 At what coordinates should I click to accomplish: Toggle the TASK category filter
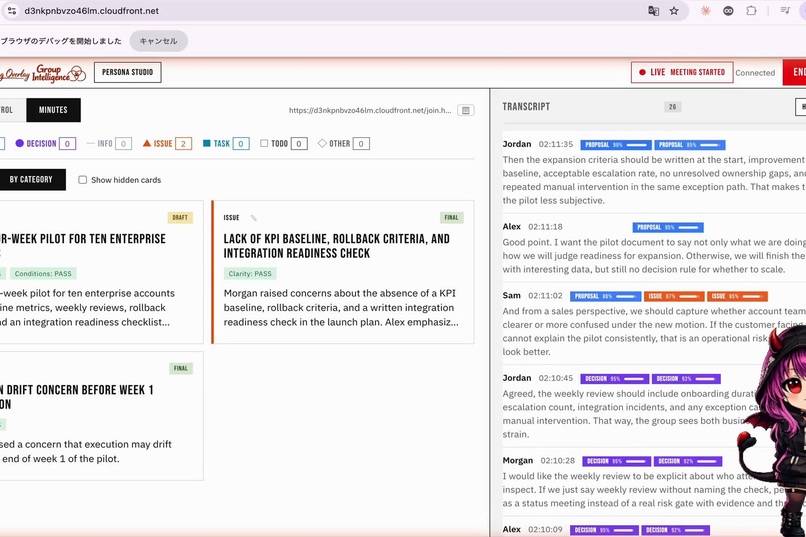[226, 144]
